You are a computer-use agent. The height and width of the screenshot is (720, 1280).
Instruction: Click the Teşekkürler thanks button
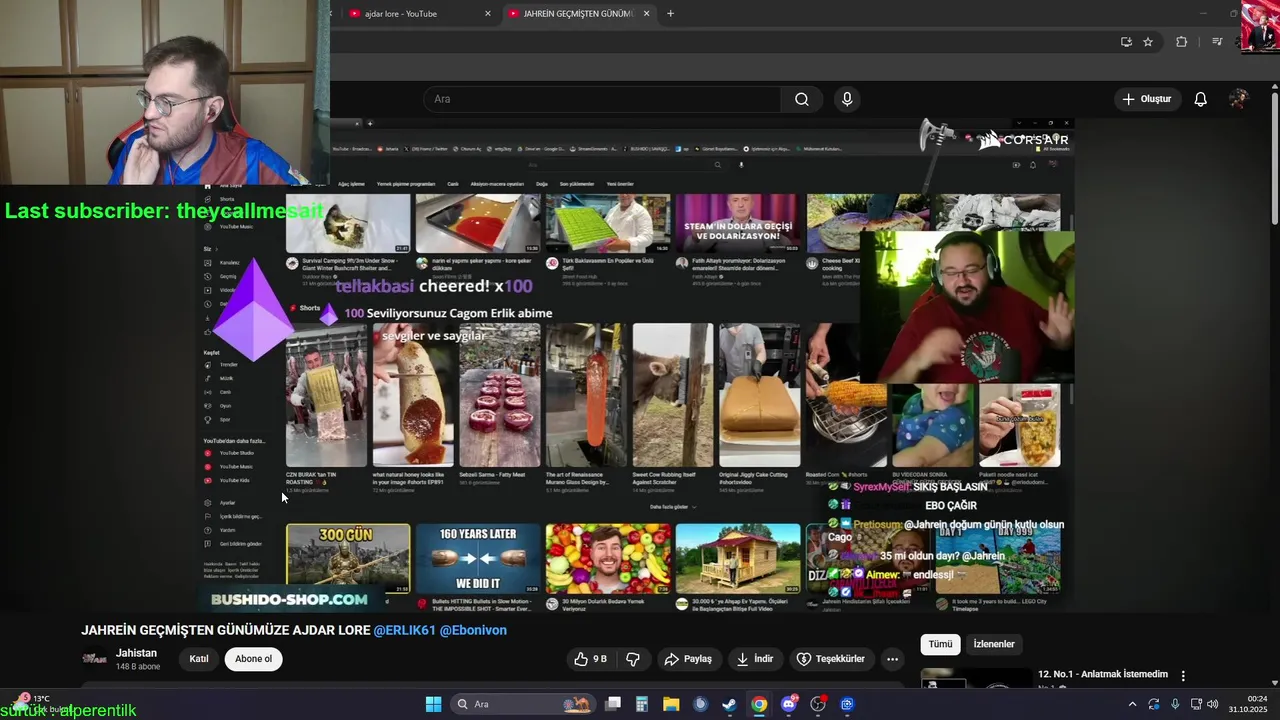point(830,659)
